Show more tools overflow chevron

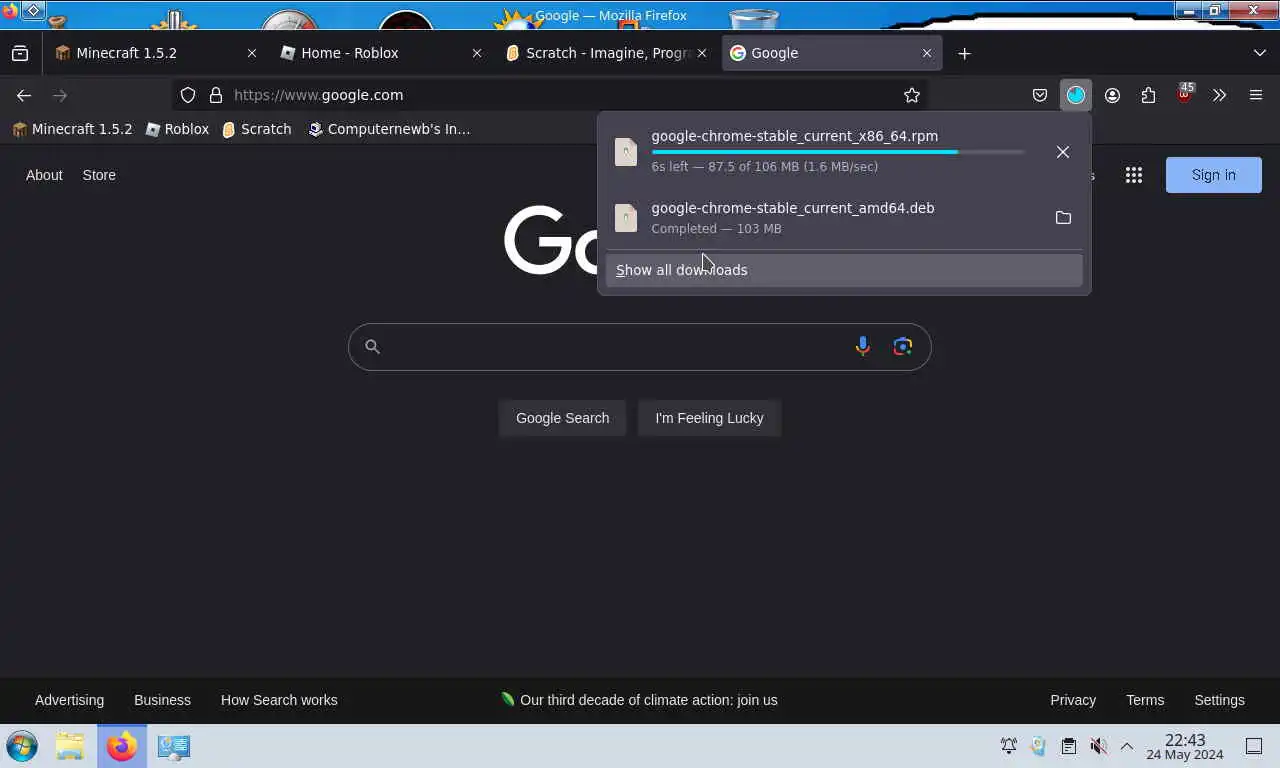click(1219, 95)
